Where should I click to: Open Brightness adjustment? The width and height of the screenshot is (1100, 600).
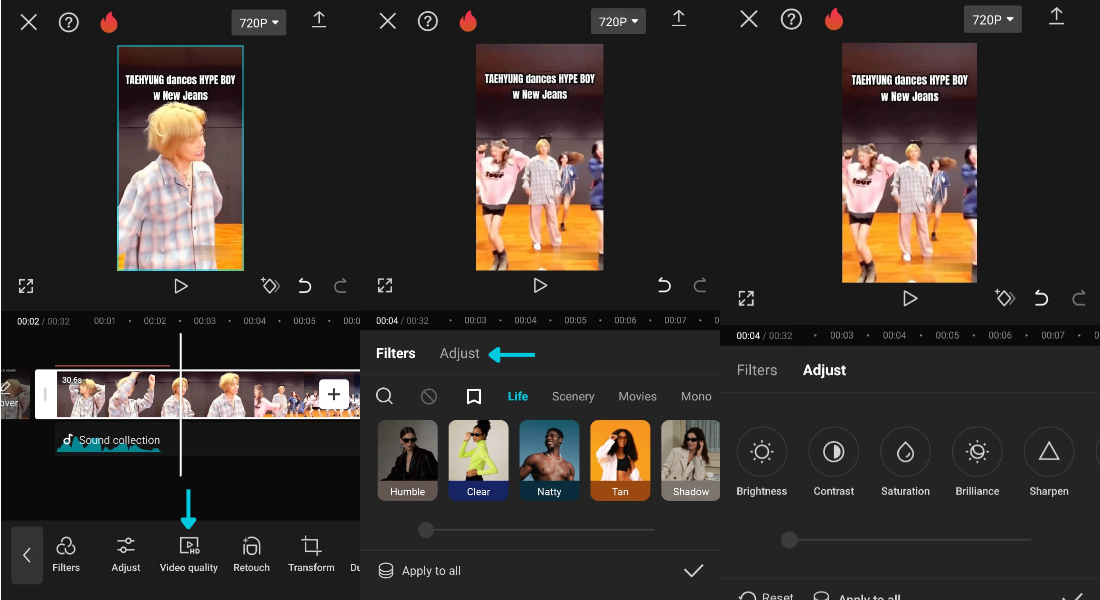762,451
